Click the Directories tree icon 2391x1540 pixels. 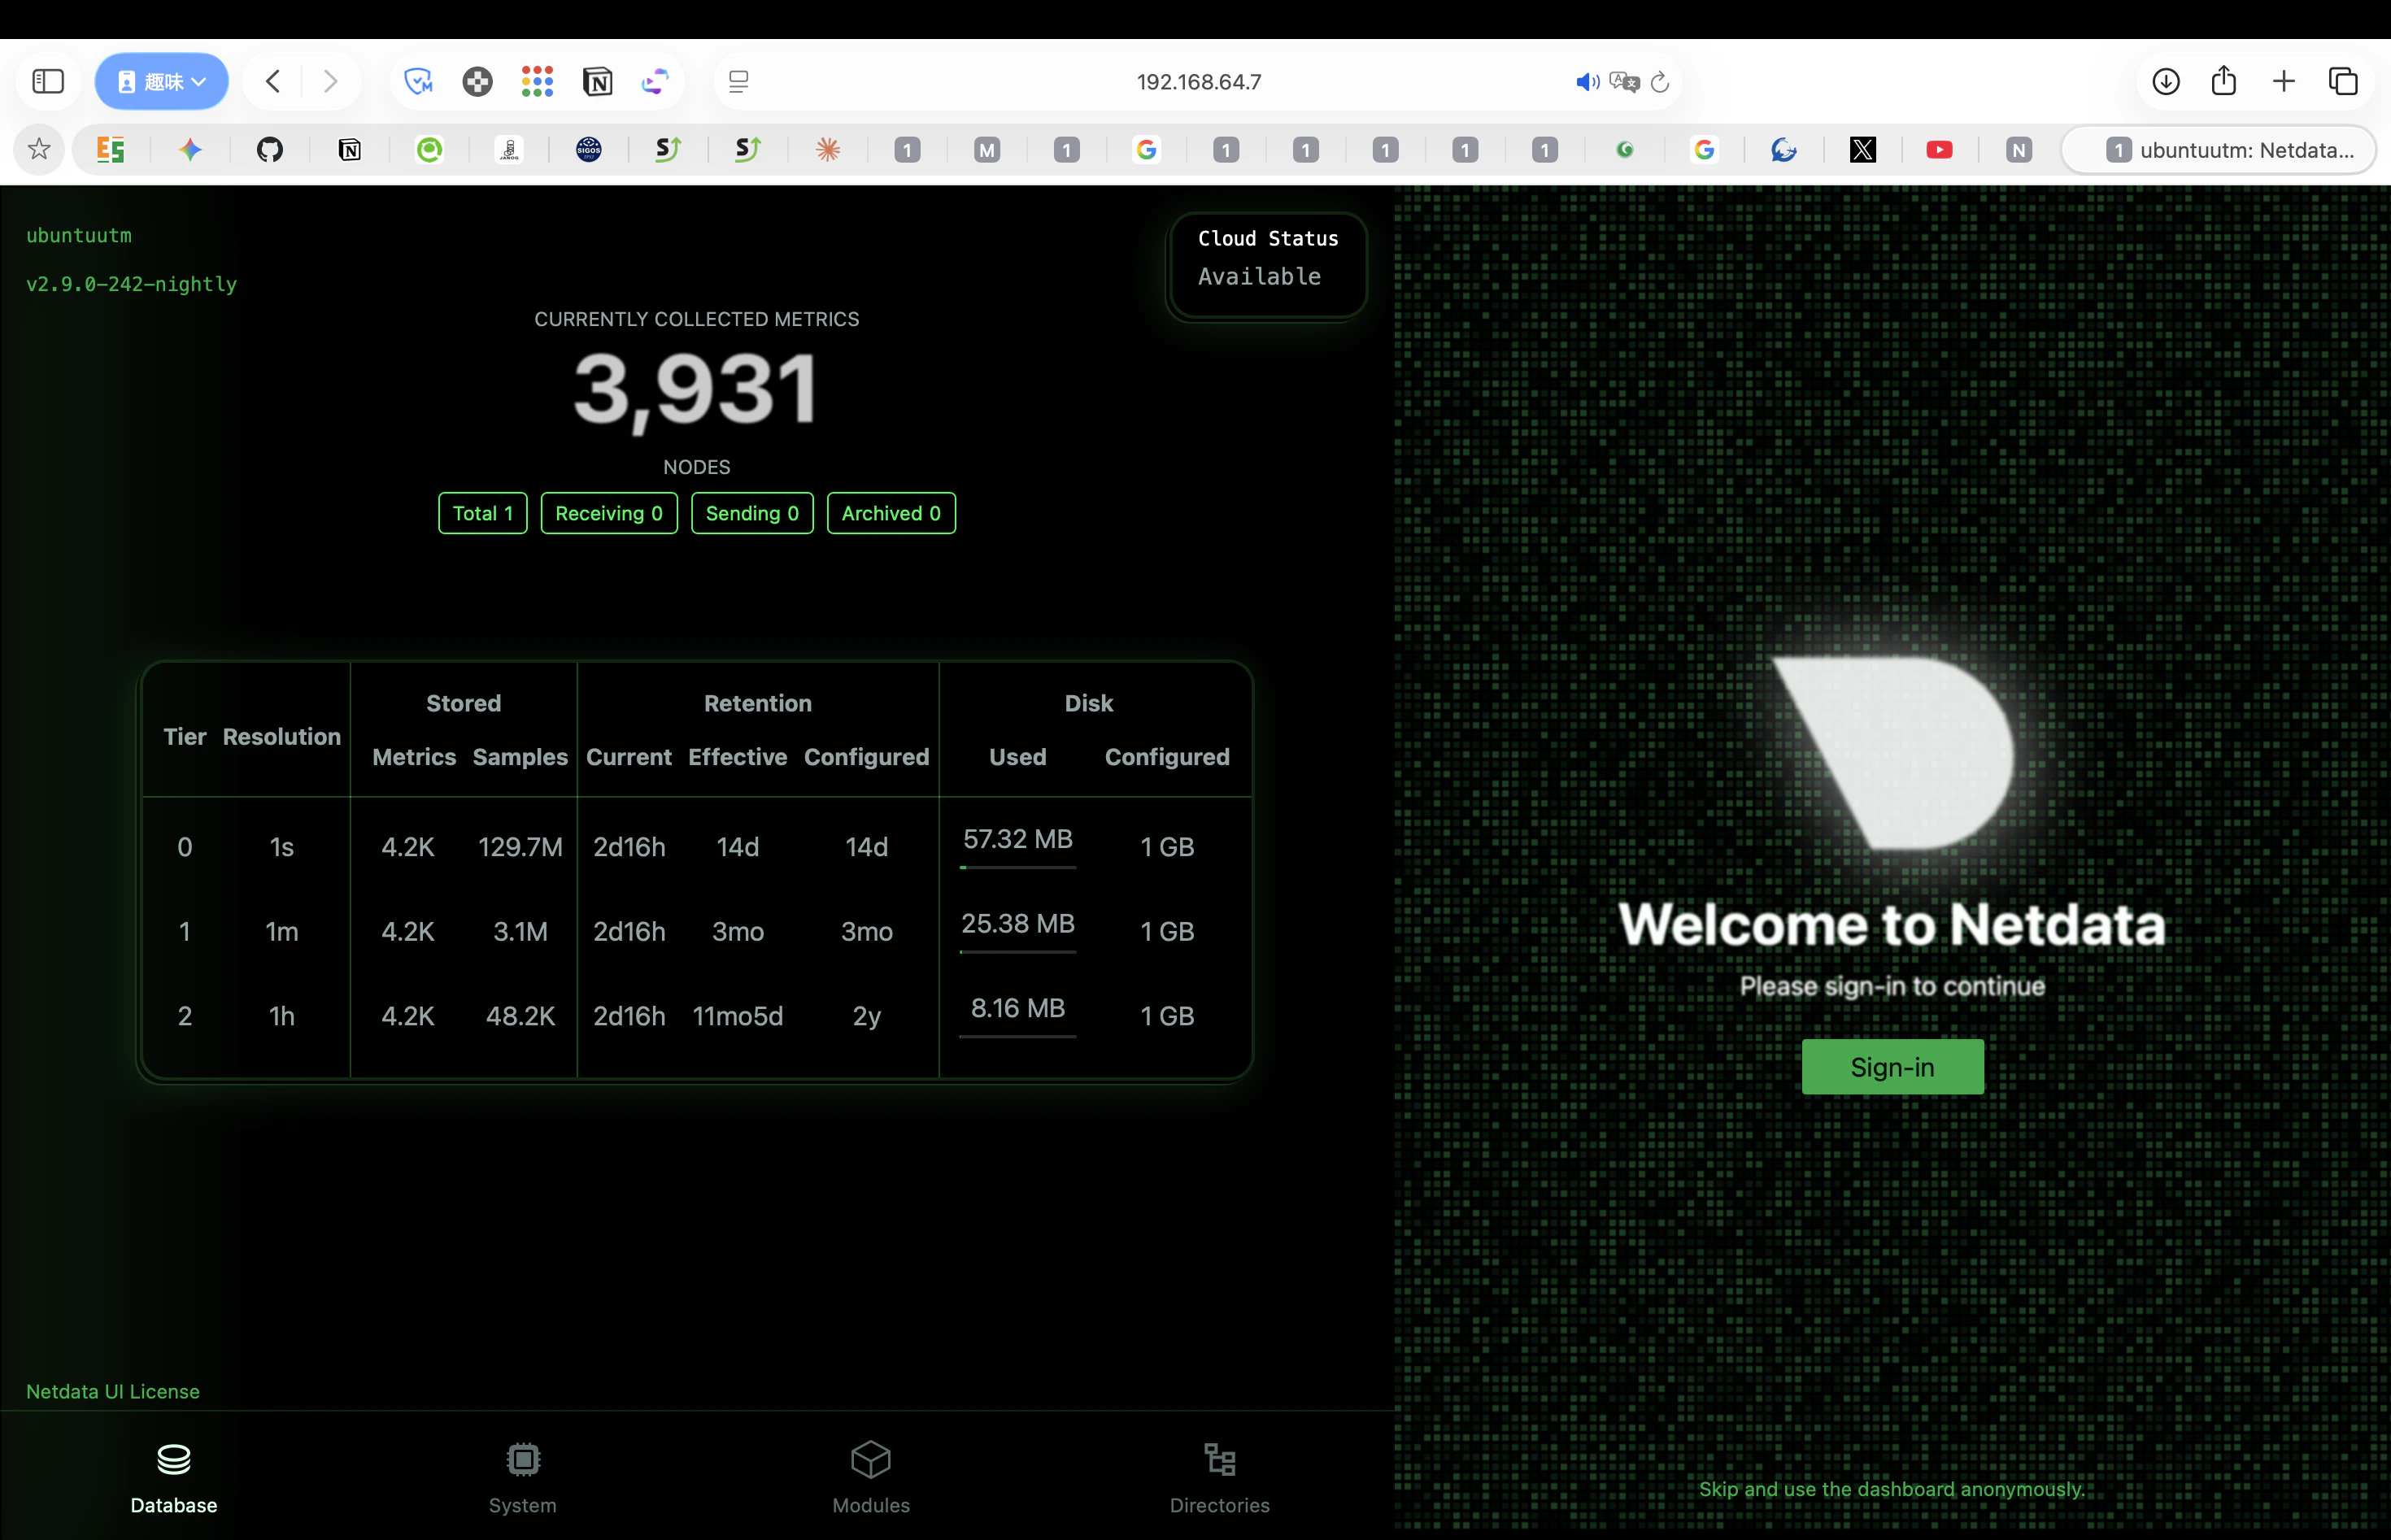1219,1460
